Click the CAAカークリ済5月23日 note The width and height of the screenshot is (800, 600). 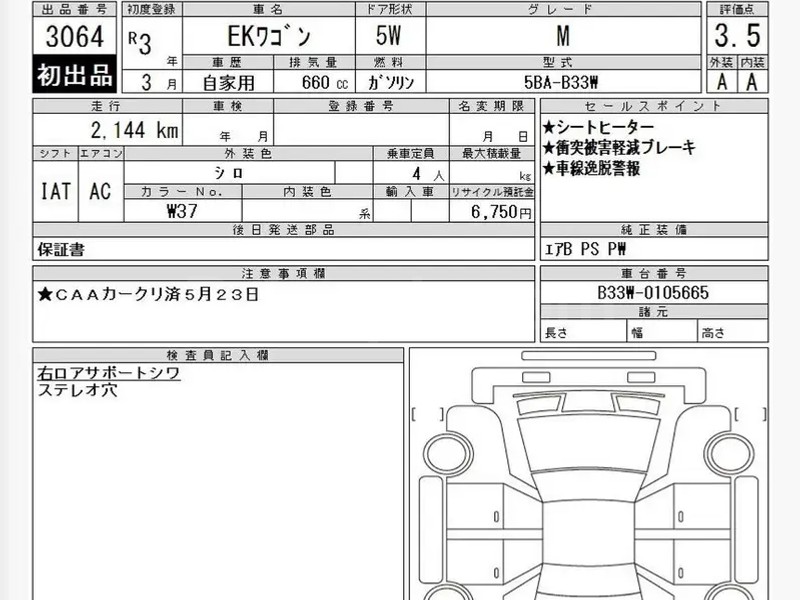click(150, 294)
